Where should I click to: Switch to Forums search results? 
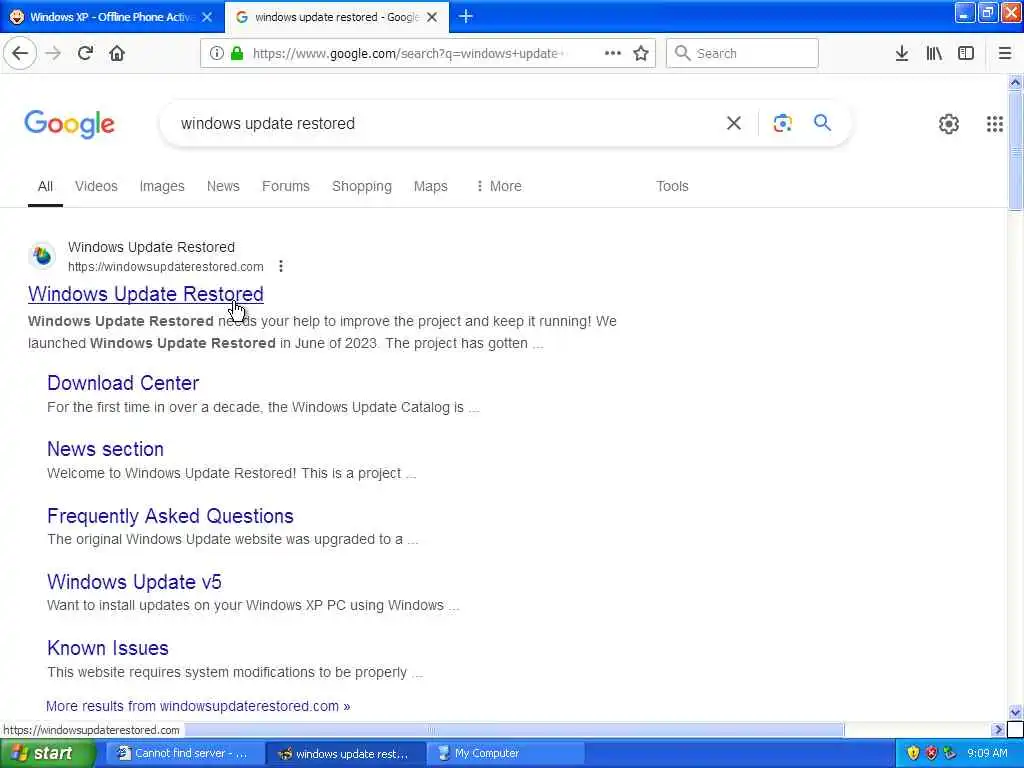point(285,186)
